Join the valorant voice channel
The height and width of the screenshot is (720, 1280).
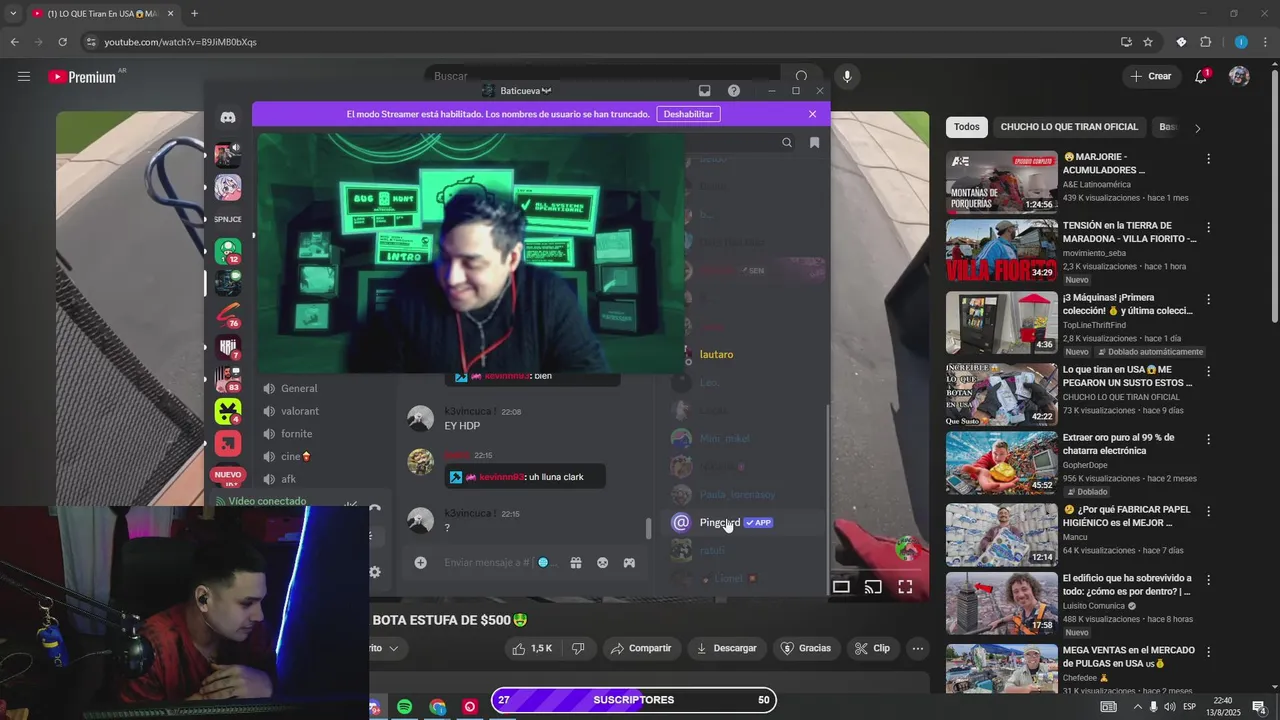[x=300, y=411]
